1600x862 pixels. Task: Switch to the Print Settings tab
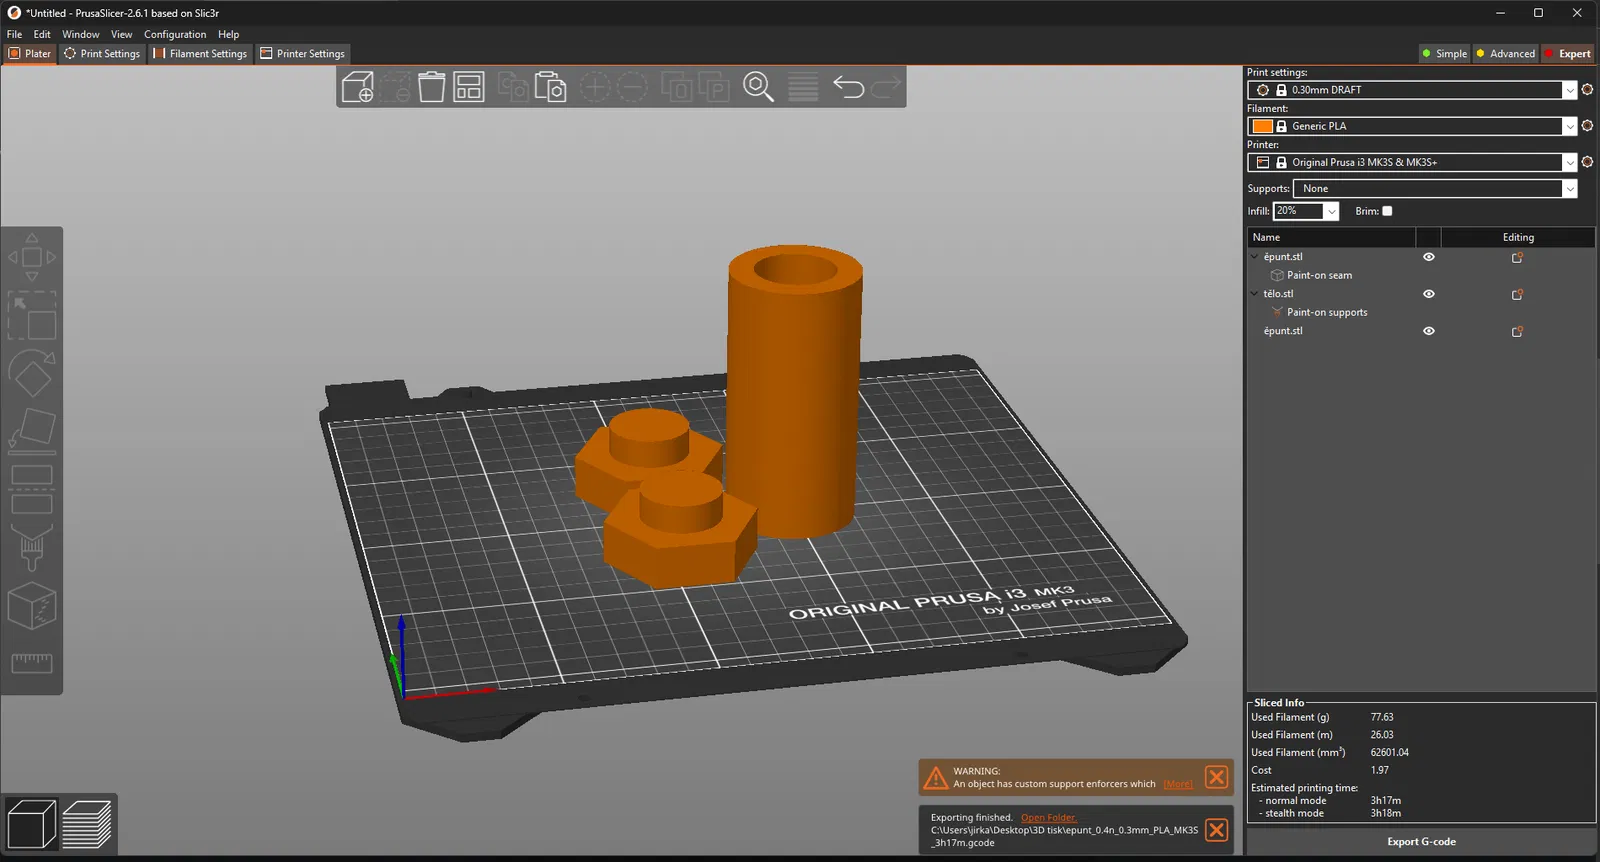tap(102, 54)
